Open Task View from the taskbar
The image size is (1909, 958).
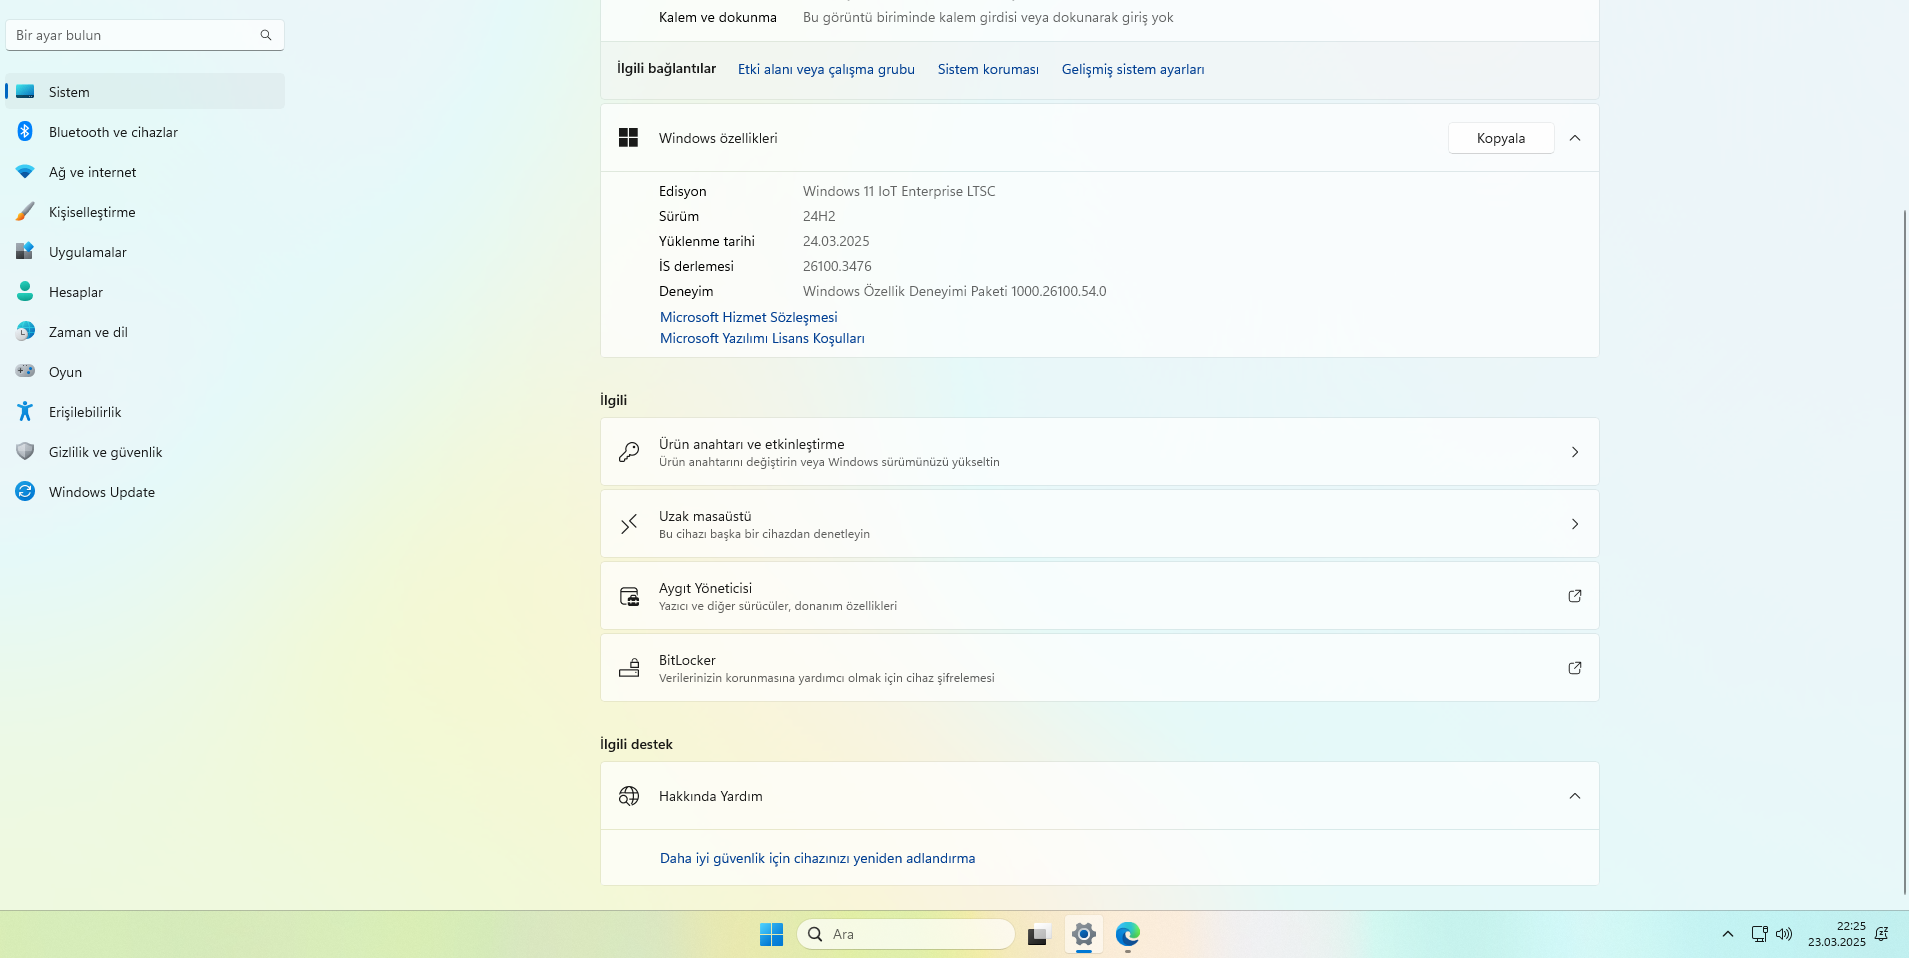pos(1038,934)
